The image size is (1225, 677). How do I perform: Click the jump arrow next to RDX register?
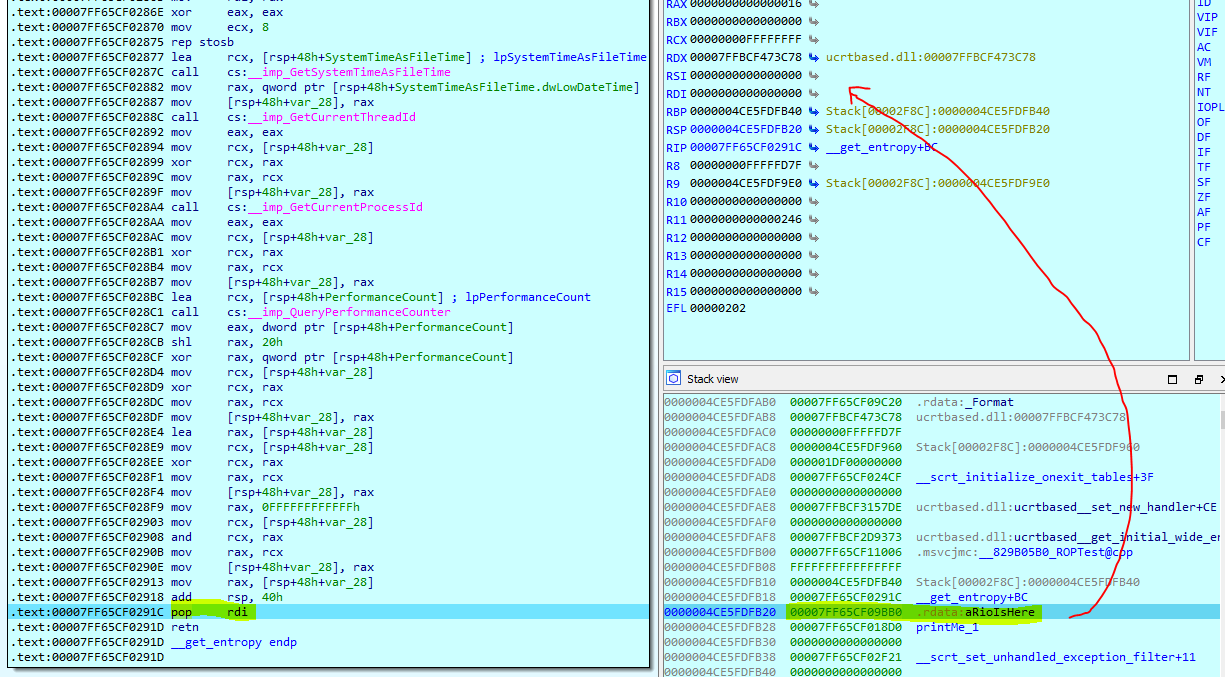[x=813, y=58]
